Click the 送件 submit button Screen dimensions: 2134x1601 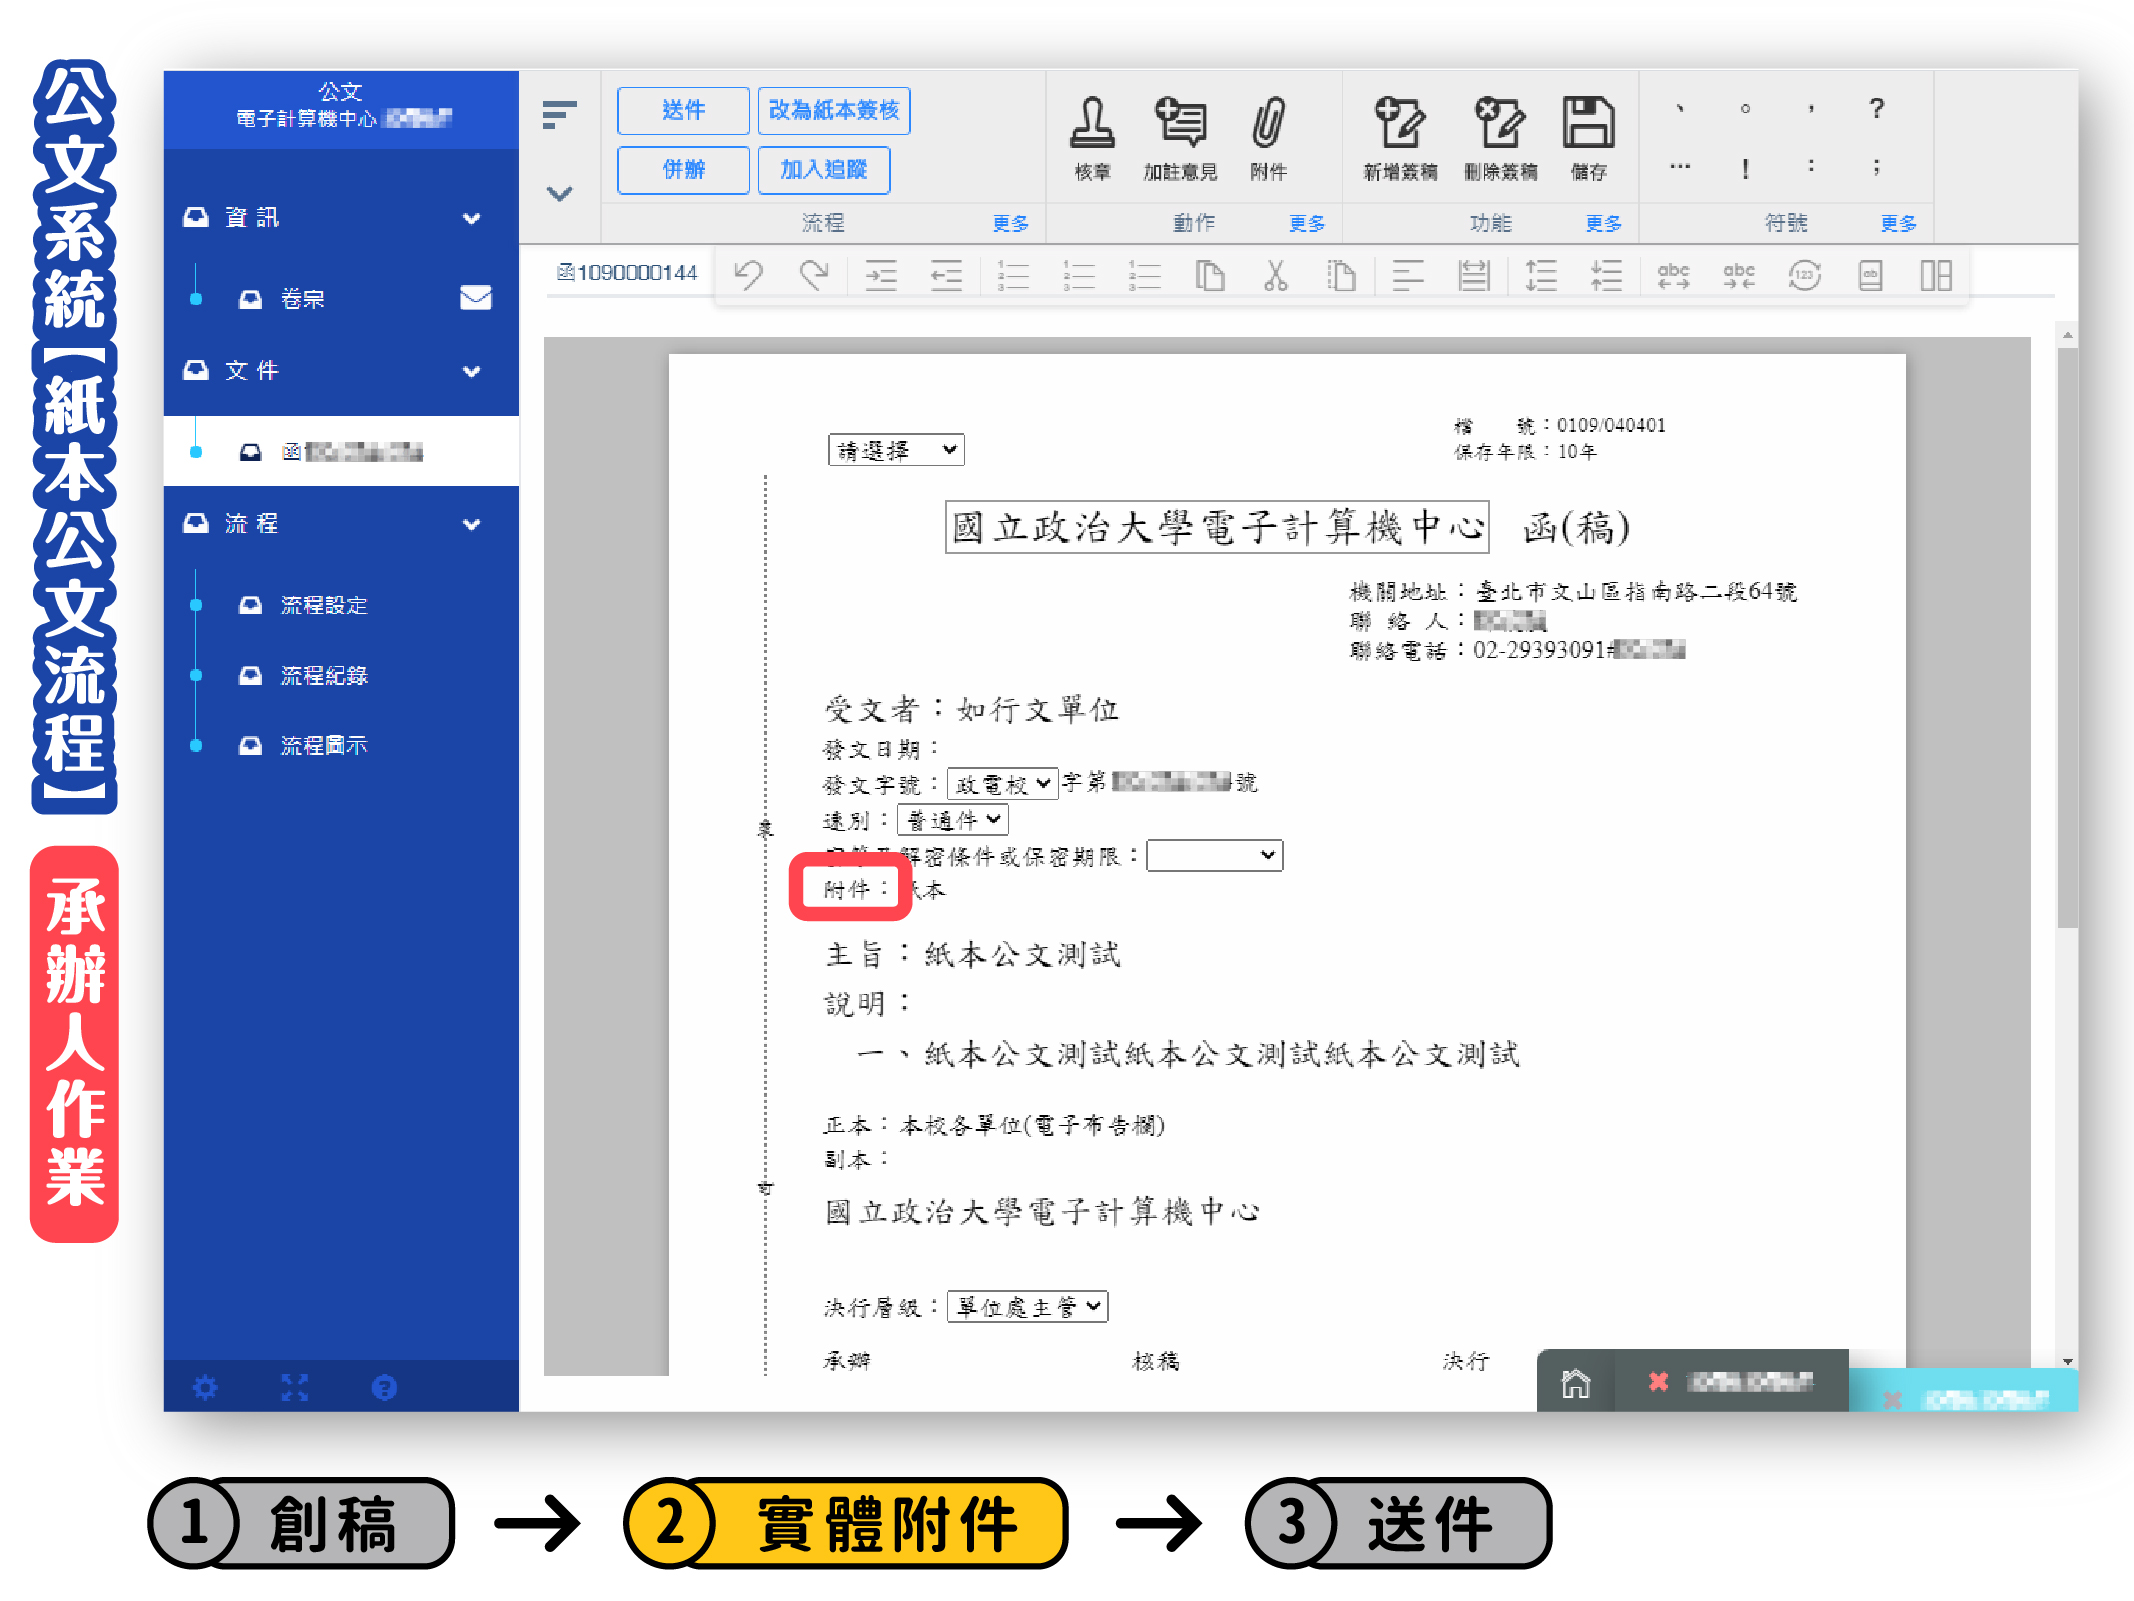tap(683, 110)
